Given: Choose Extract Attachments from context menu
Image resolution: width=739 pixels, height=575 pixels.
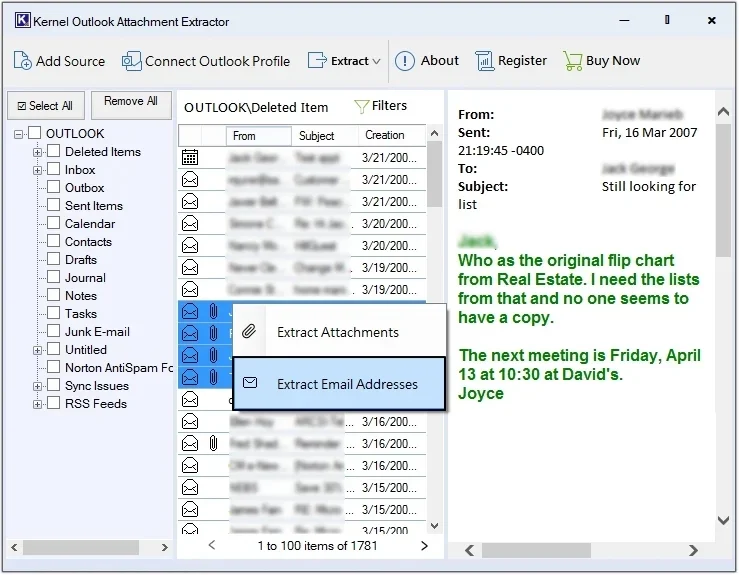Looking at the screenshot, I should coord(339,332).
